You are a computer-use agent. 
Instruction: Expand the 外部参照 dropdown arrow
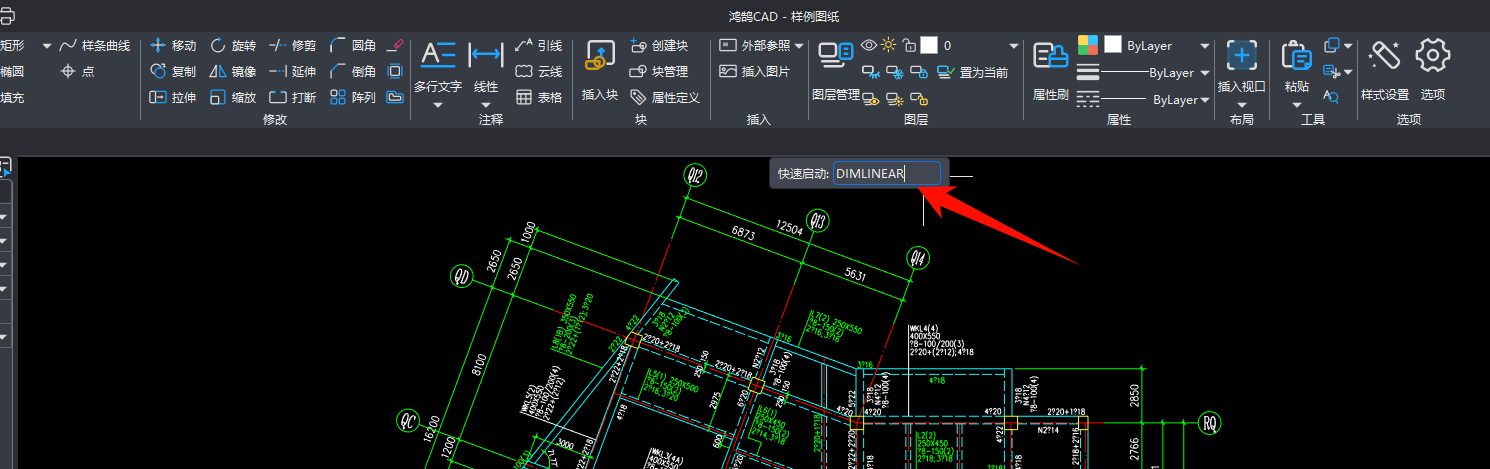800,46
